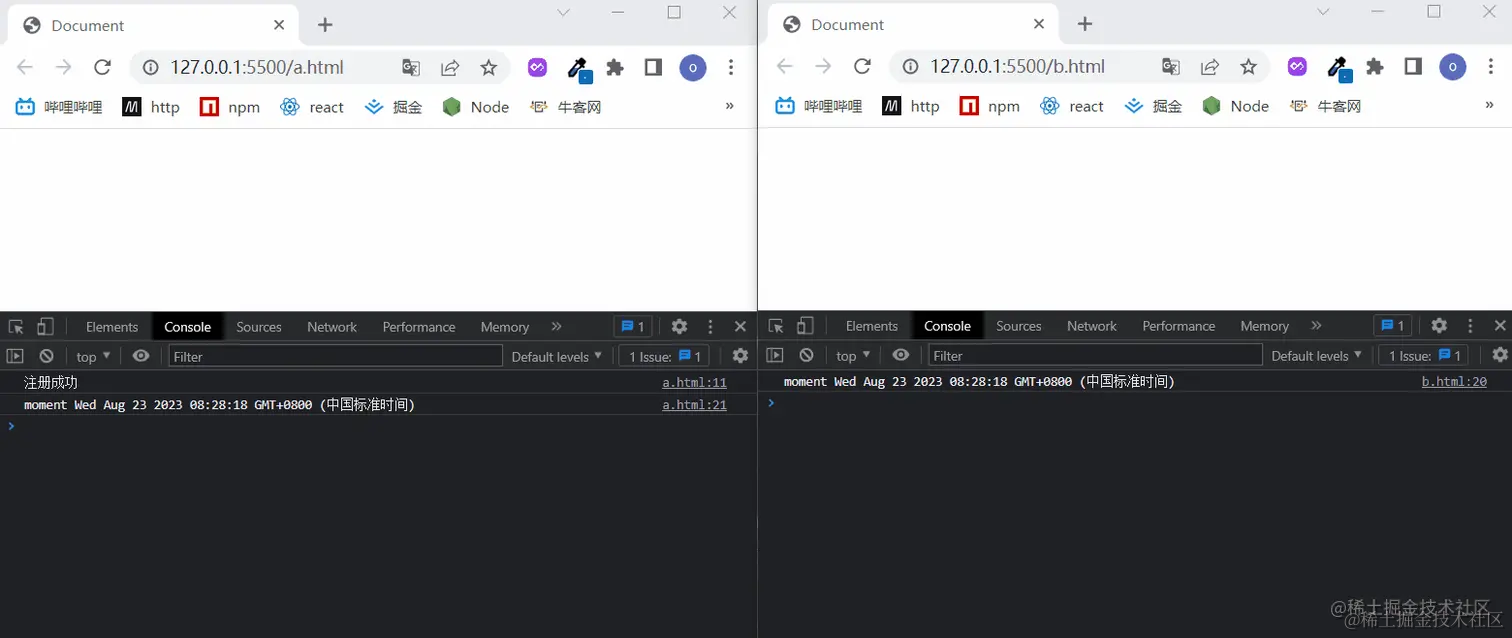Click address bar showing 127.0.0.1:5500/b.html
The height and width of the screenshot is (638, 1512).
pyautogui.click(x=1020, y=66)
